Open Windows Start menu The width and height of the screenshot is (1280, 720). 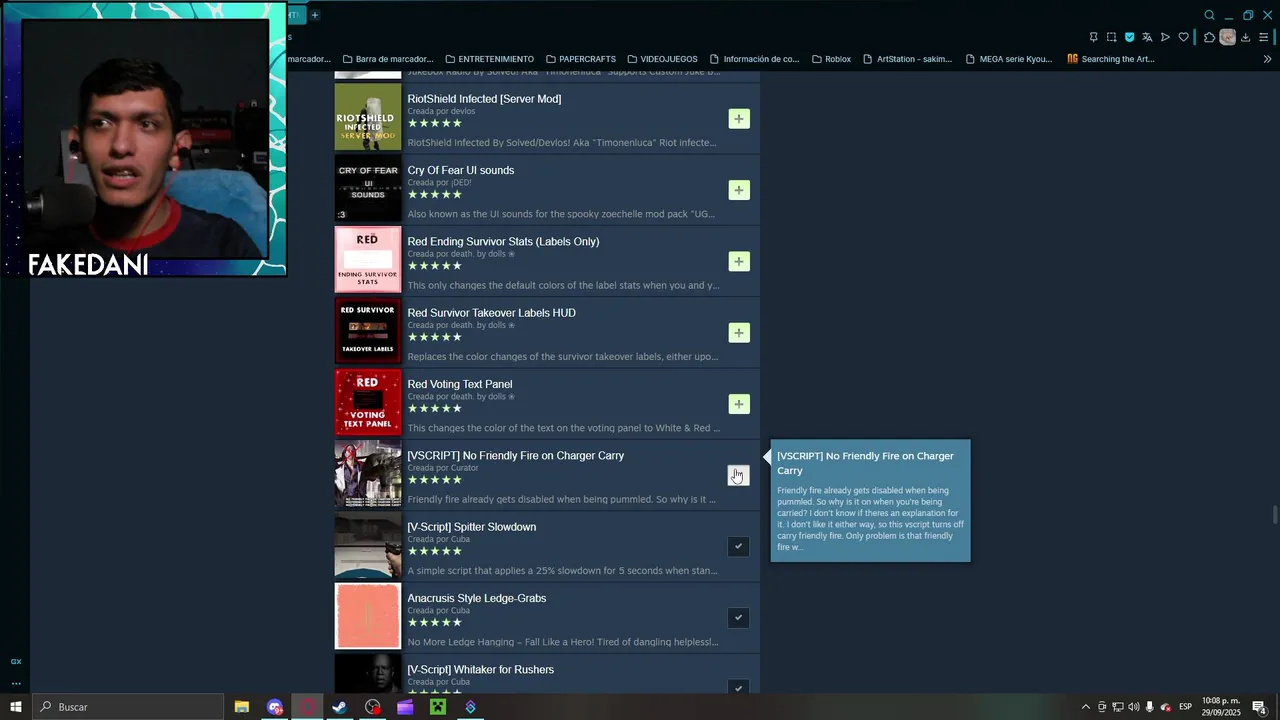[16, 707]
